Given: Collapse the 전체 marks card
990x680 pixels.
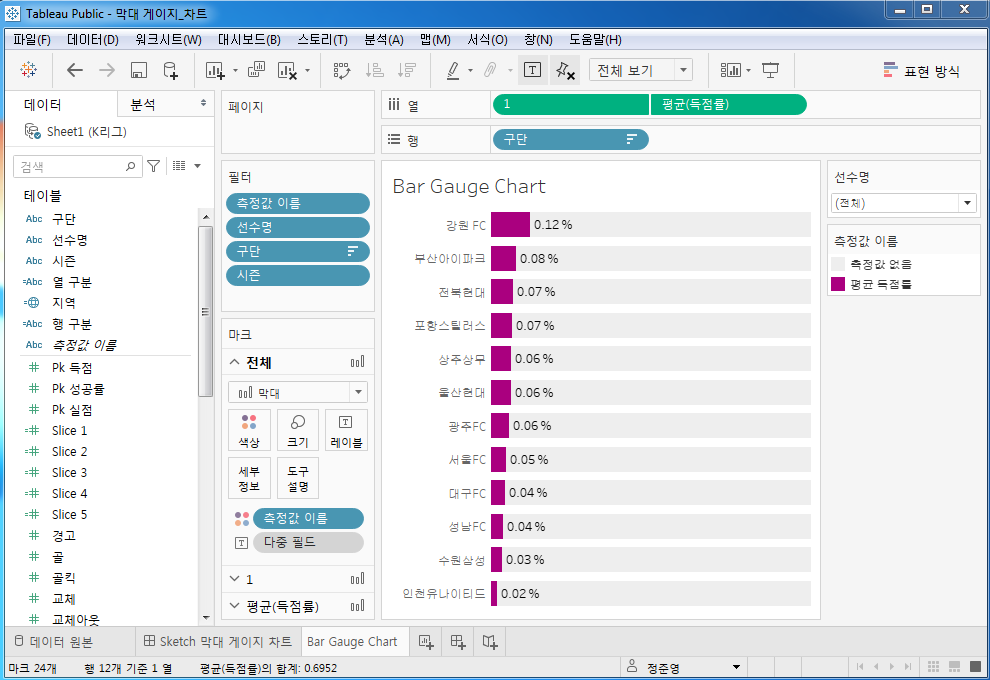Looking at the screenshot, I should (x=234, y=362).
